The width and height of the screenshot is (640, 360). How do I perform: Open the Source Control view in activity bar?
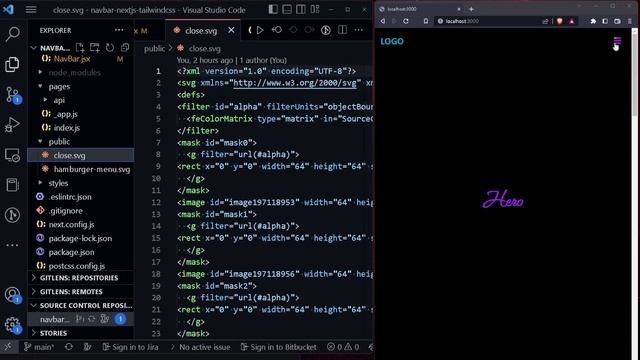(12, 95)
